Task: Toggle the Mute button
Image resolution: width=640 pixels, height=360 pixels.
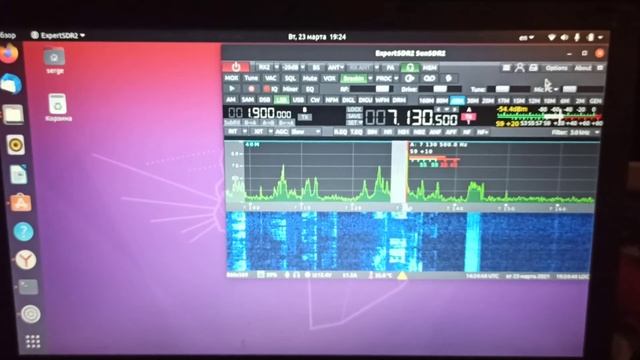Action: (x=310, y=78)
